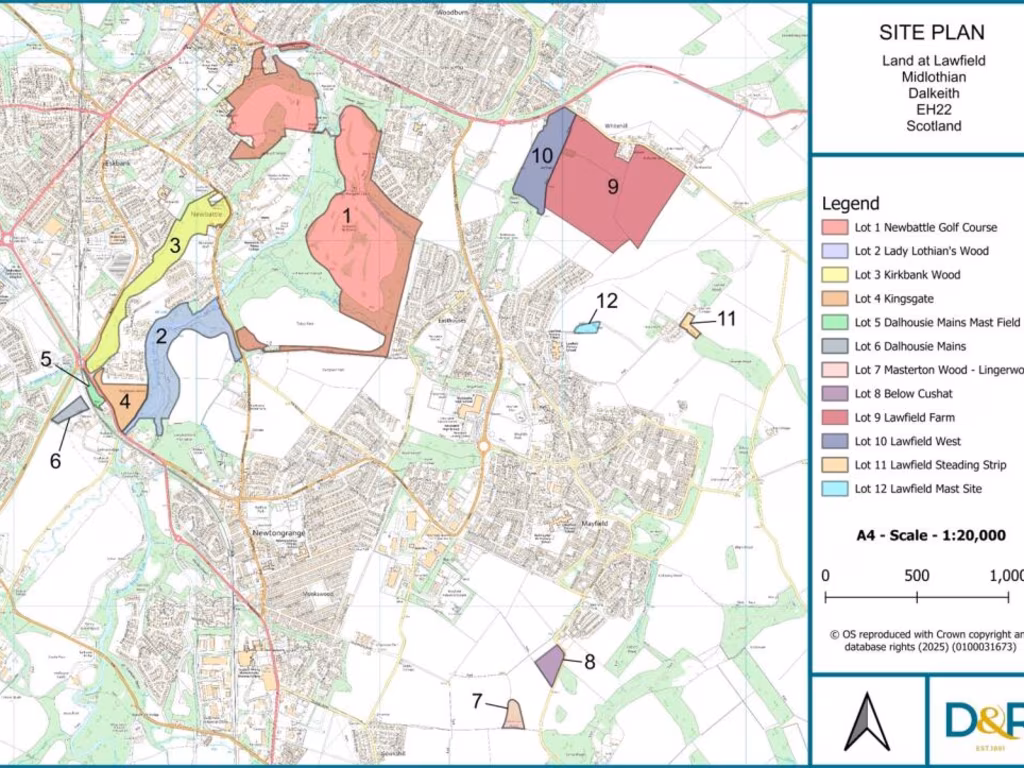
Task: Click the Lot 5 Dalhousie Mains Mast Field swatch
Action: (834, 323)
